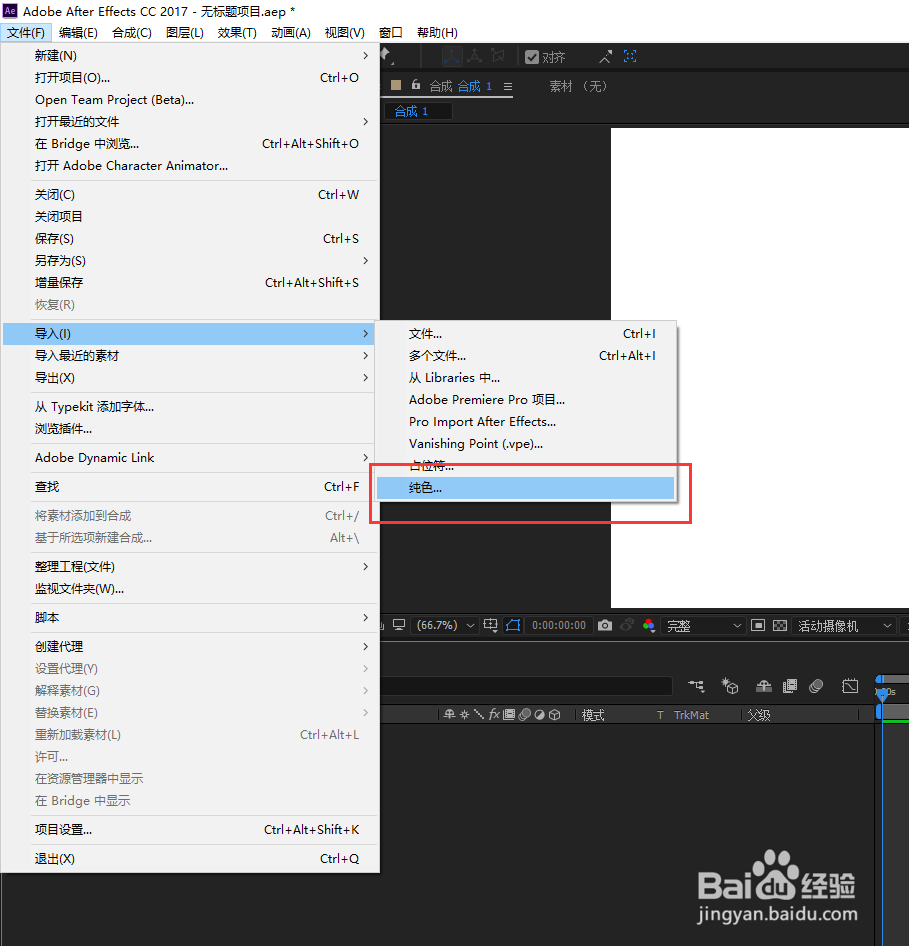909x946 pixels.
Task: Click the 父级 column header
Action: click(759, 715)
